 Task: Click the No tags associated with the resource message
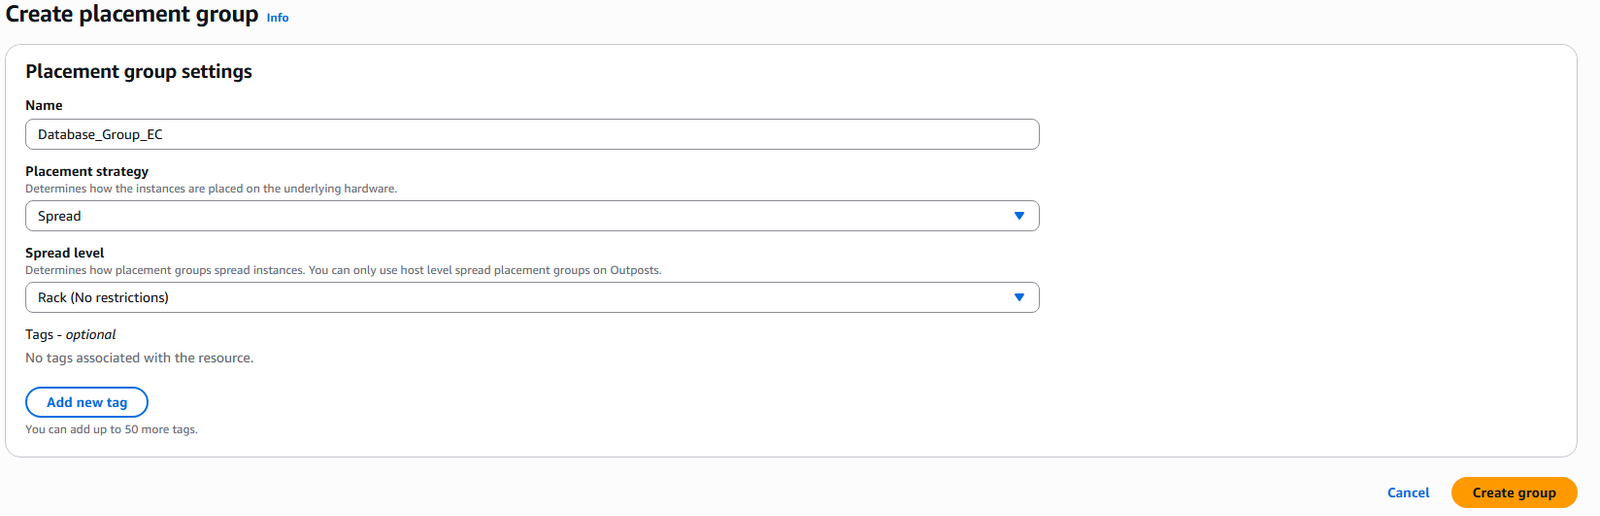tap(139, 358)
